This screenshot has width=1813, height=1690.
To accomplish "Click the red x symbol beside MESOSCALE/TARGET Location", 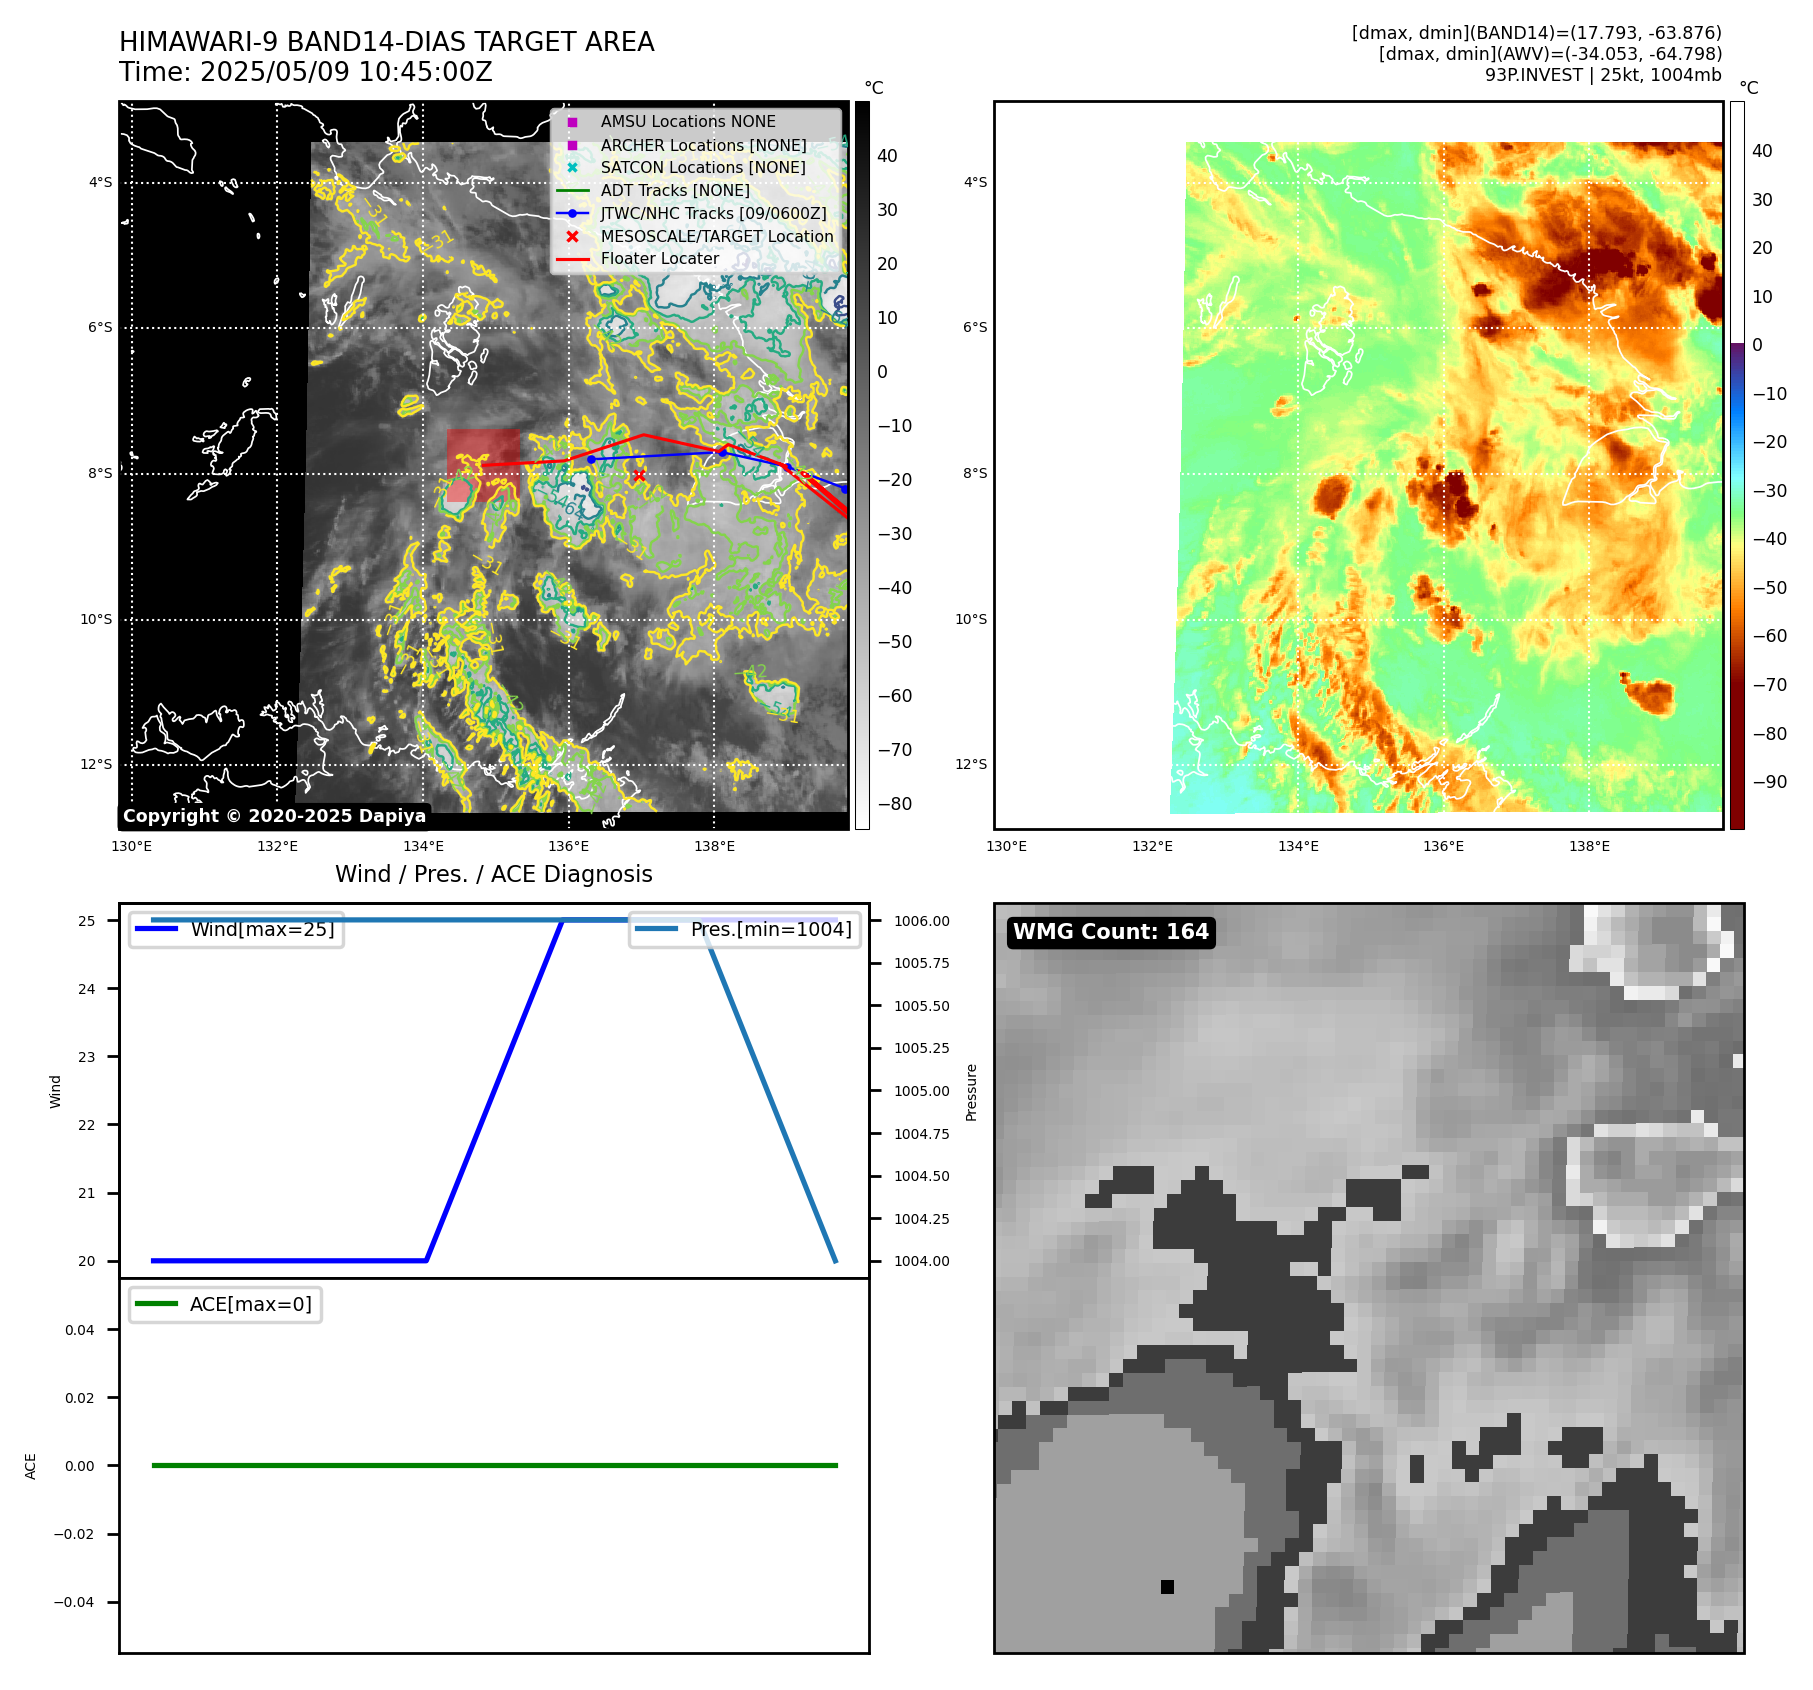I will (x=572, y=237).
